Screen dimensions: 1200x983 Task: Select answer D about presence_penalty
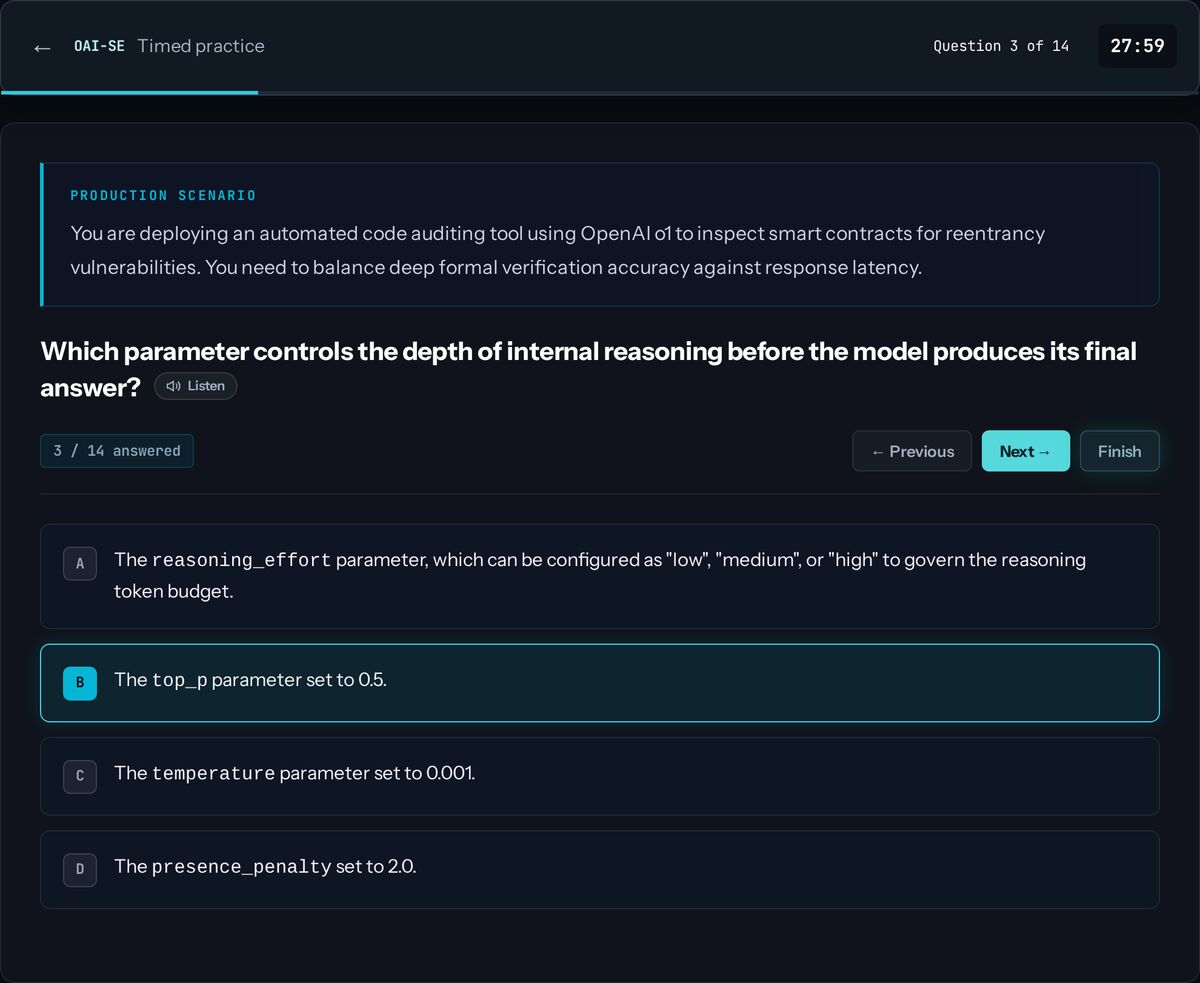[600, 869]
